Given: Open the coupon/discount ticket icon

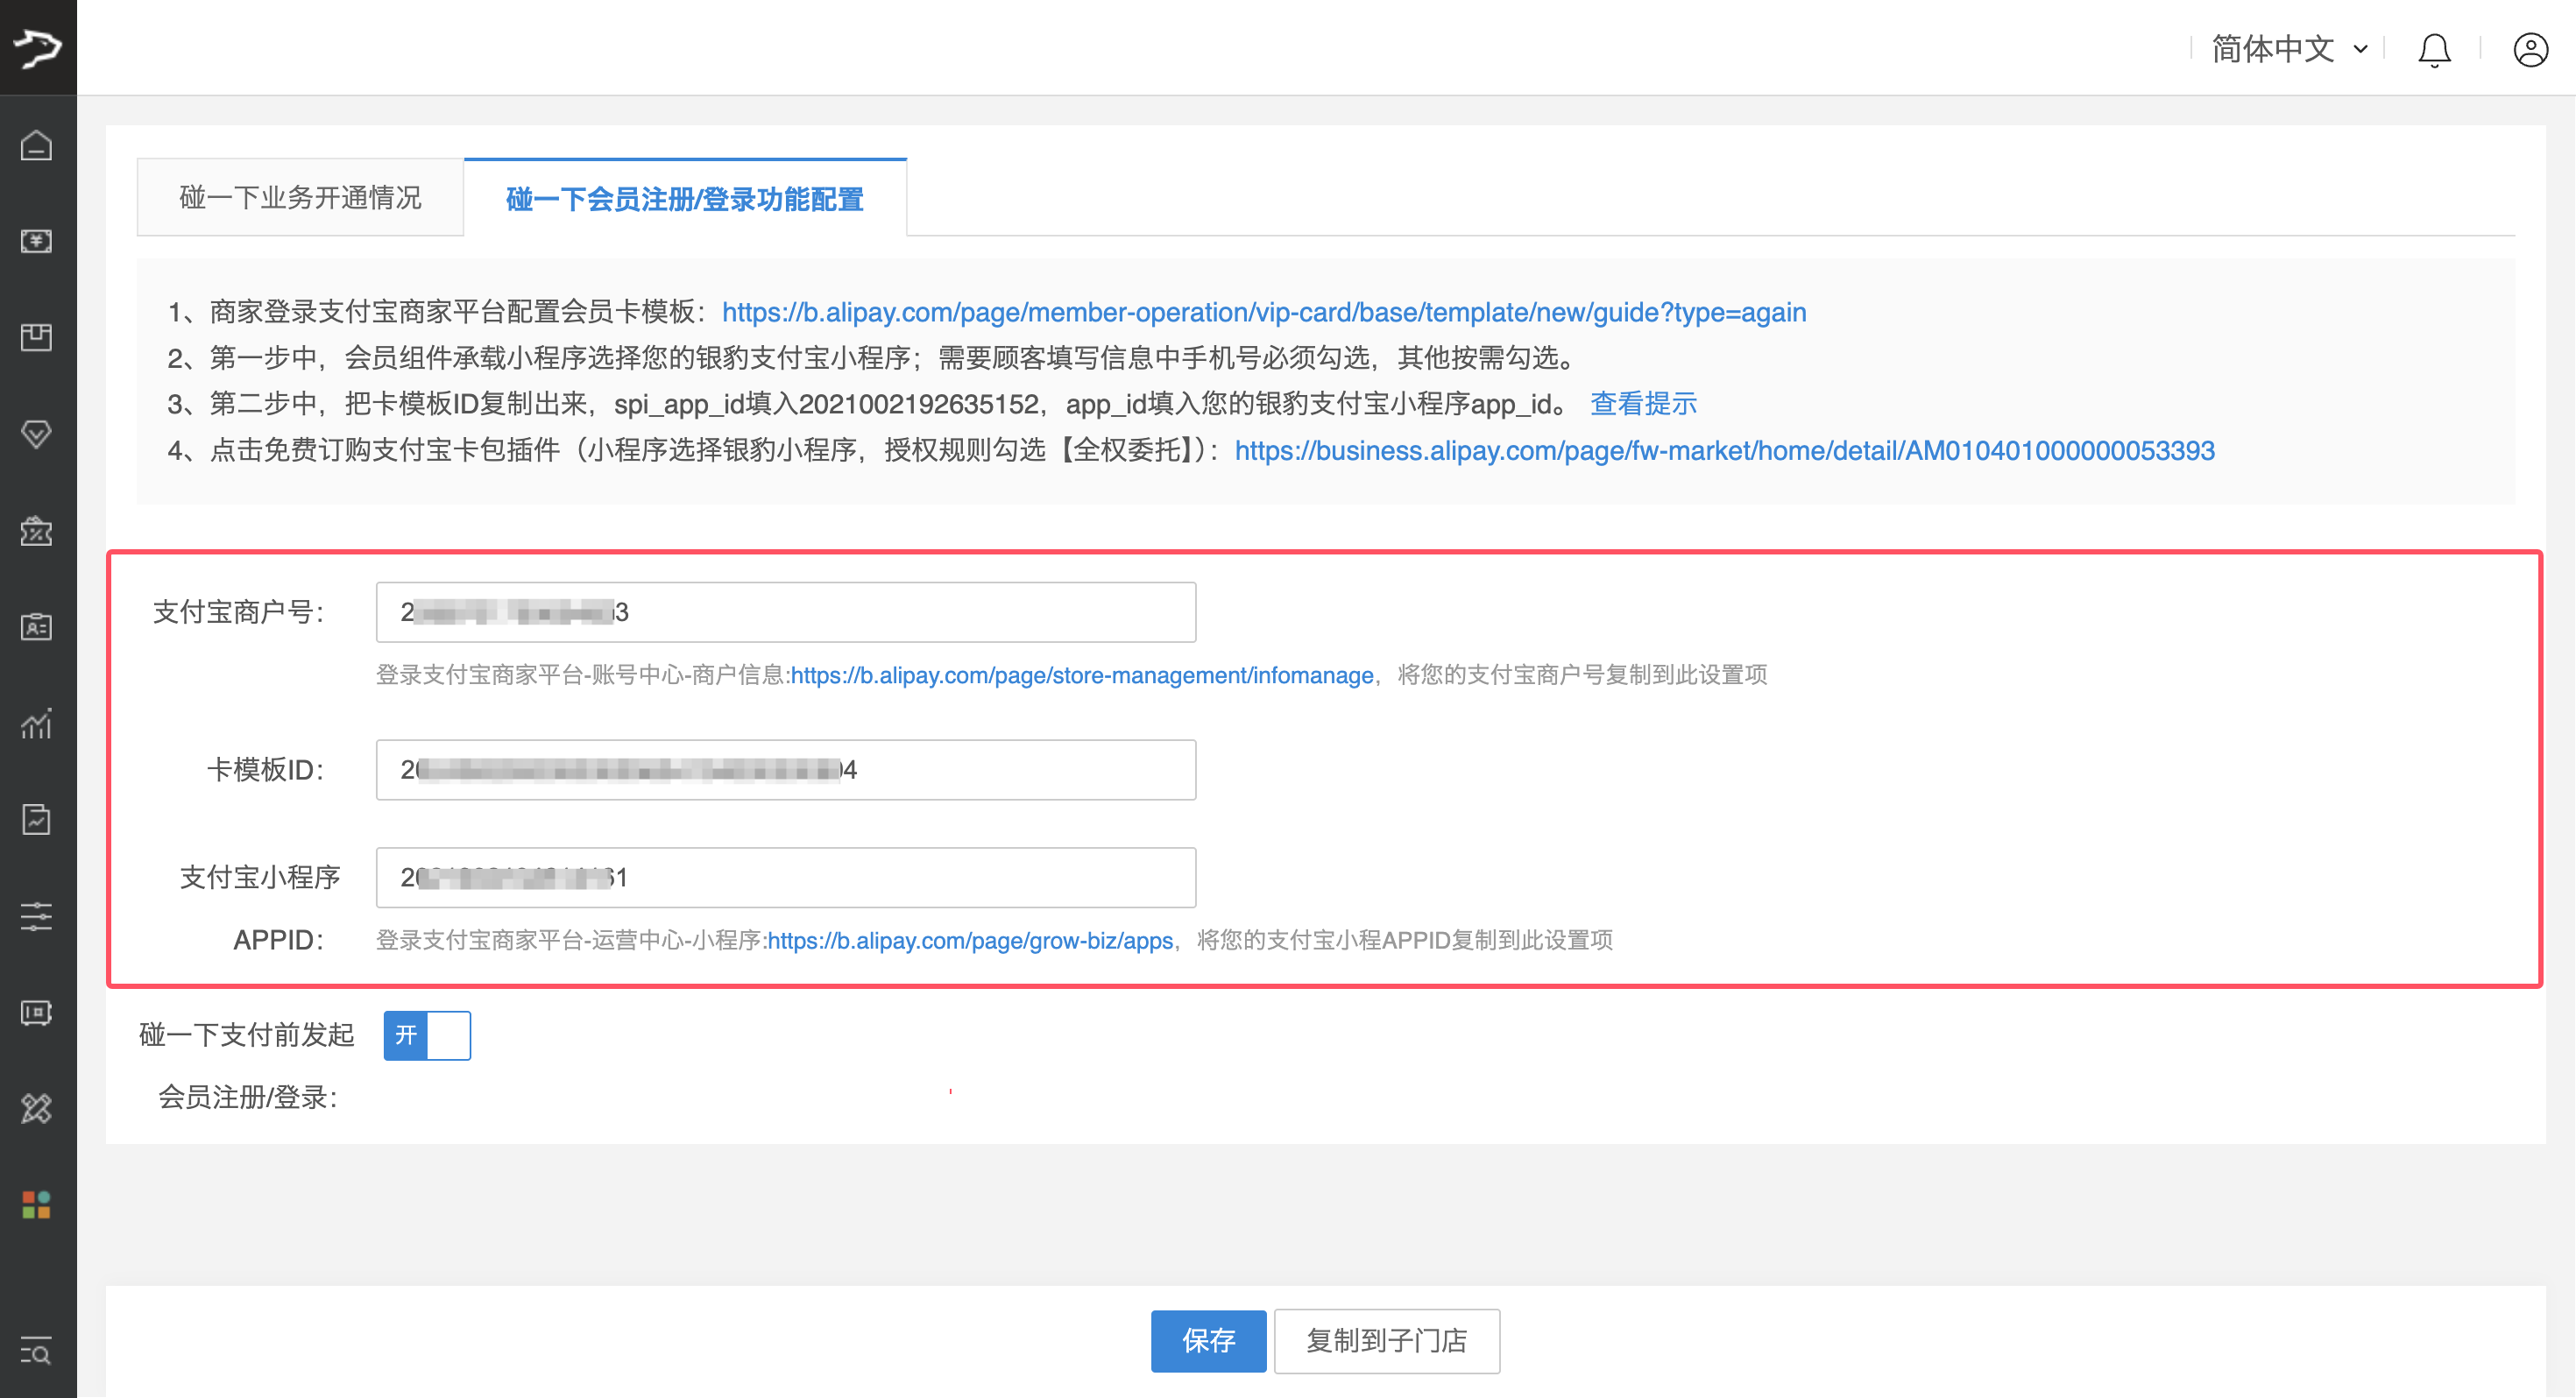Looking at the screenshot, I should [x=36, y=532].
